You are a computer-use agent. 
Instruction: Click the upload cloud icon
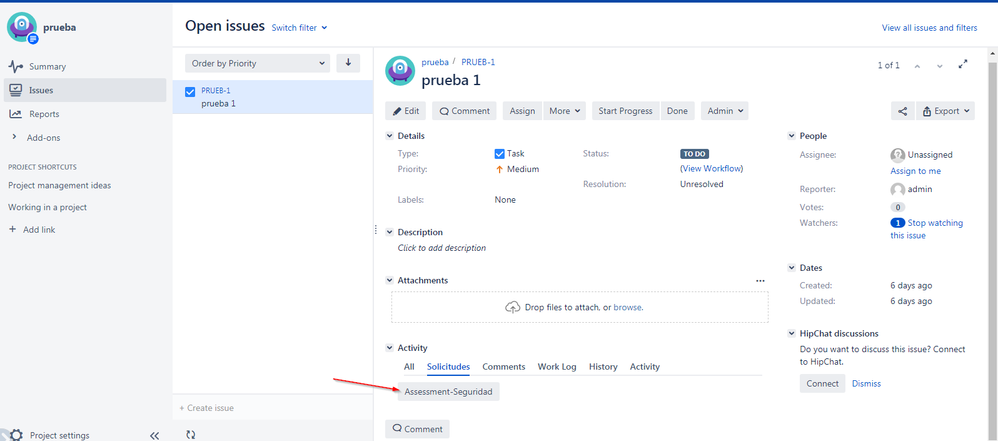[512, 307]
